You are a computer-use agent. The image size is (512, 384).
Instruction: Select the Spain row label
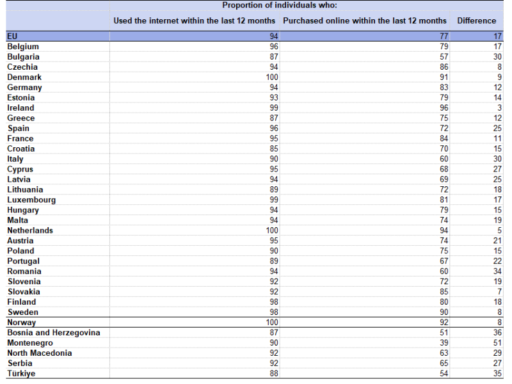pos(18,128)
